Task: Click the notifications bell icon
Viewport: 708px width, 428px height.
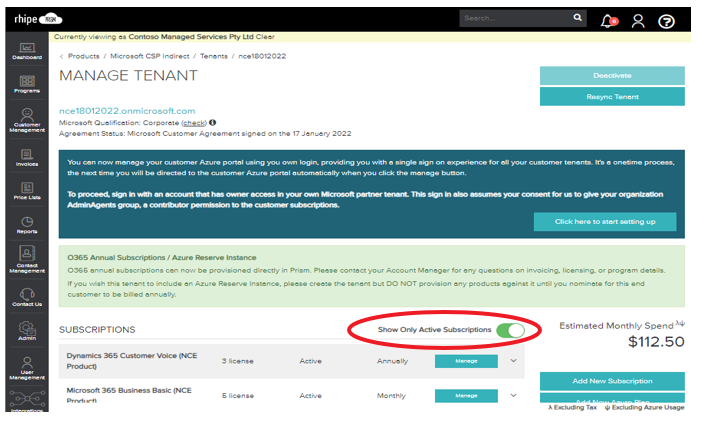Action: (609, 21)
